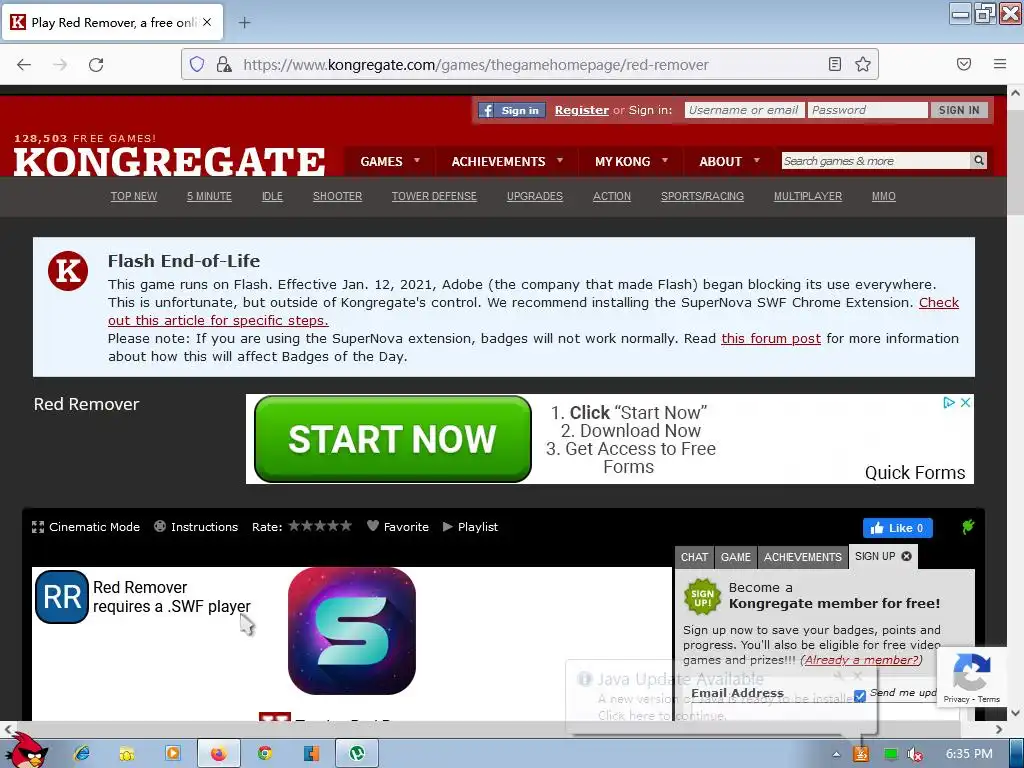Browse MULTIPLAYER games category
The width and height of the screenshot is (1024, 768).
pyautogui.click(x=808, y=196)
